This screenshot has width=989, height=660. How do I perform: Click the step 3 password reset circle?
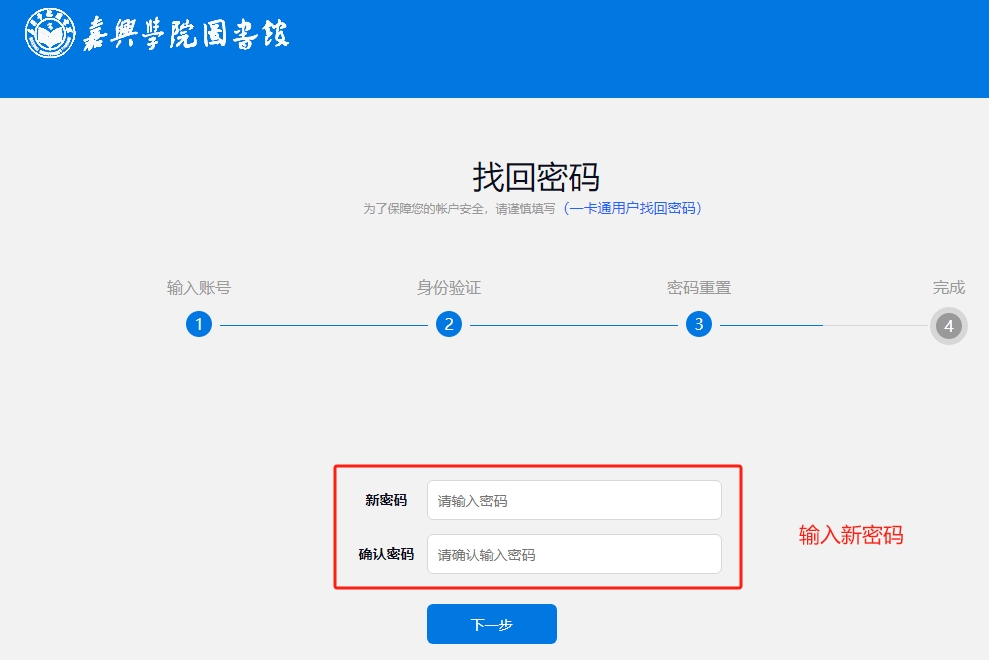click(699, 325)
